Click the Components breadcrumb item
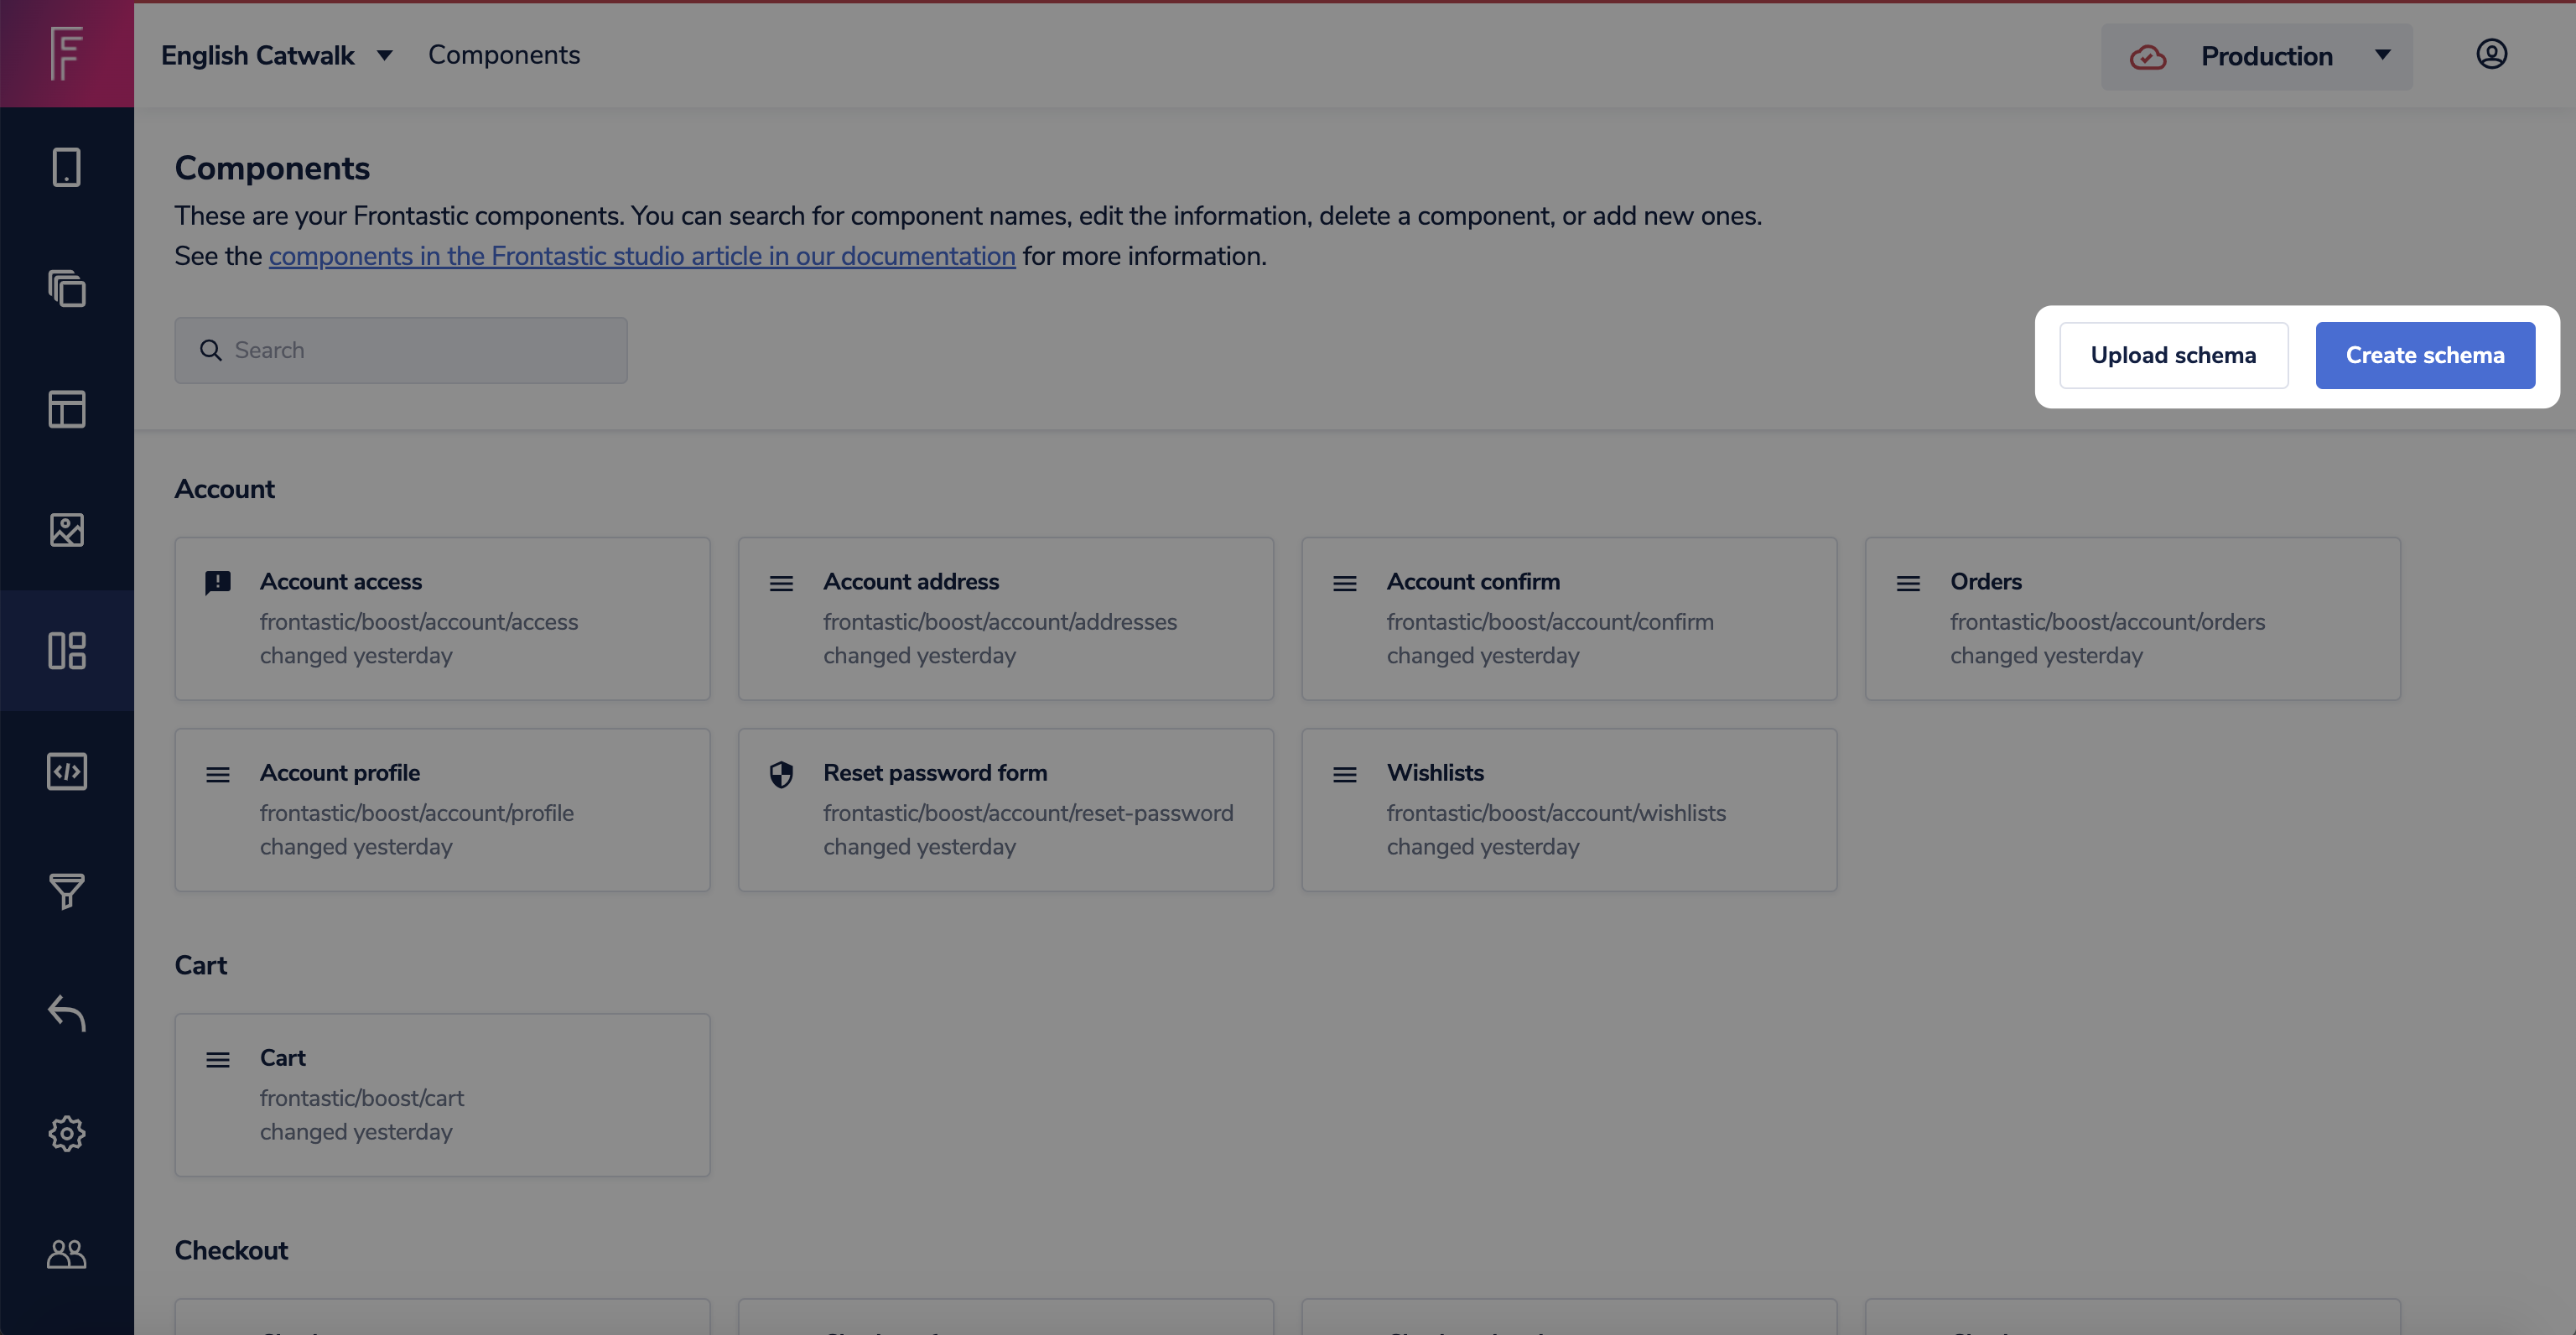The width and height of the screenshot is (2576, 1335). [504, 56]
